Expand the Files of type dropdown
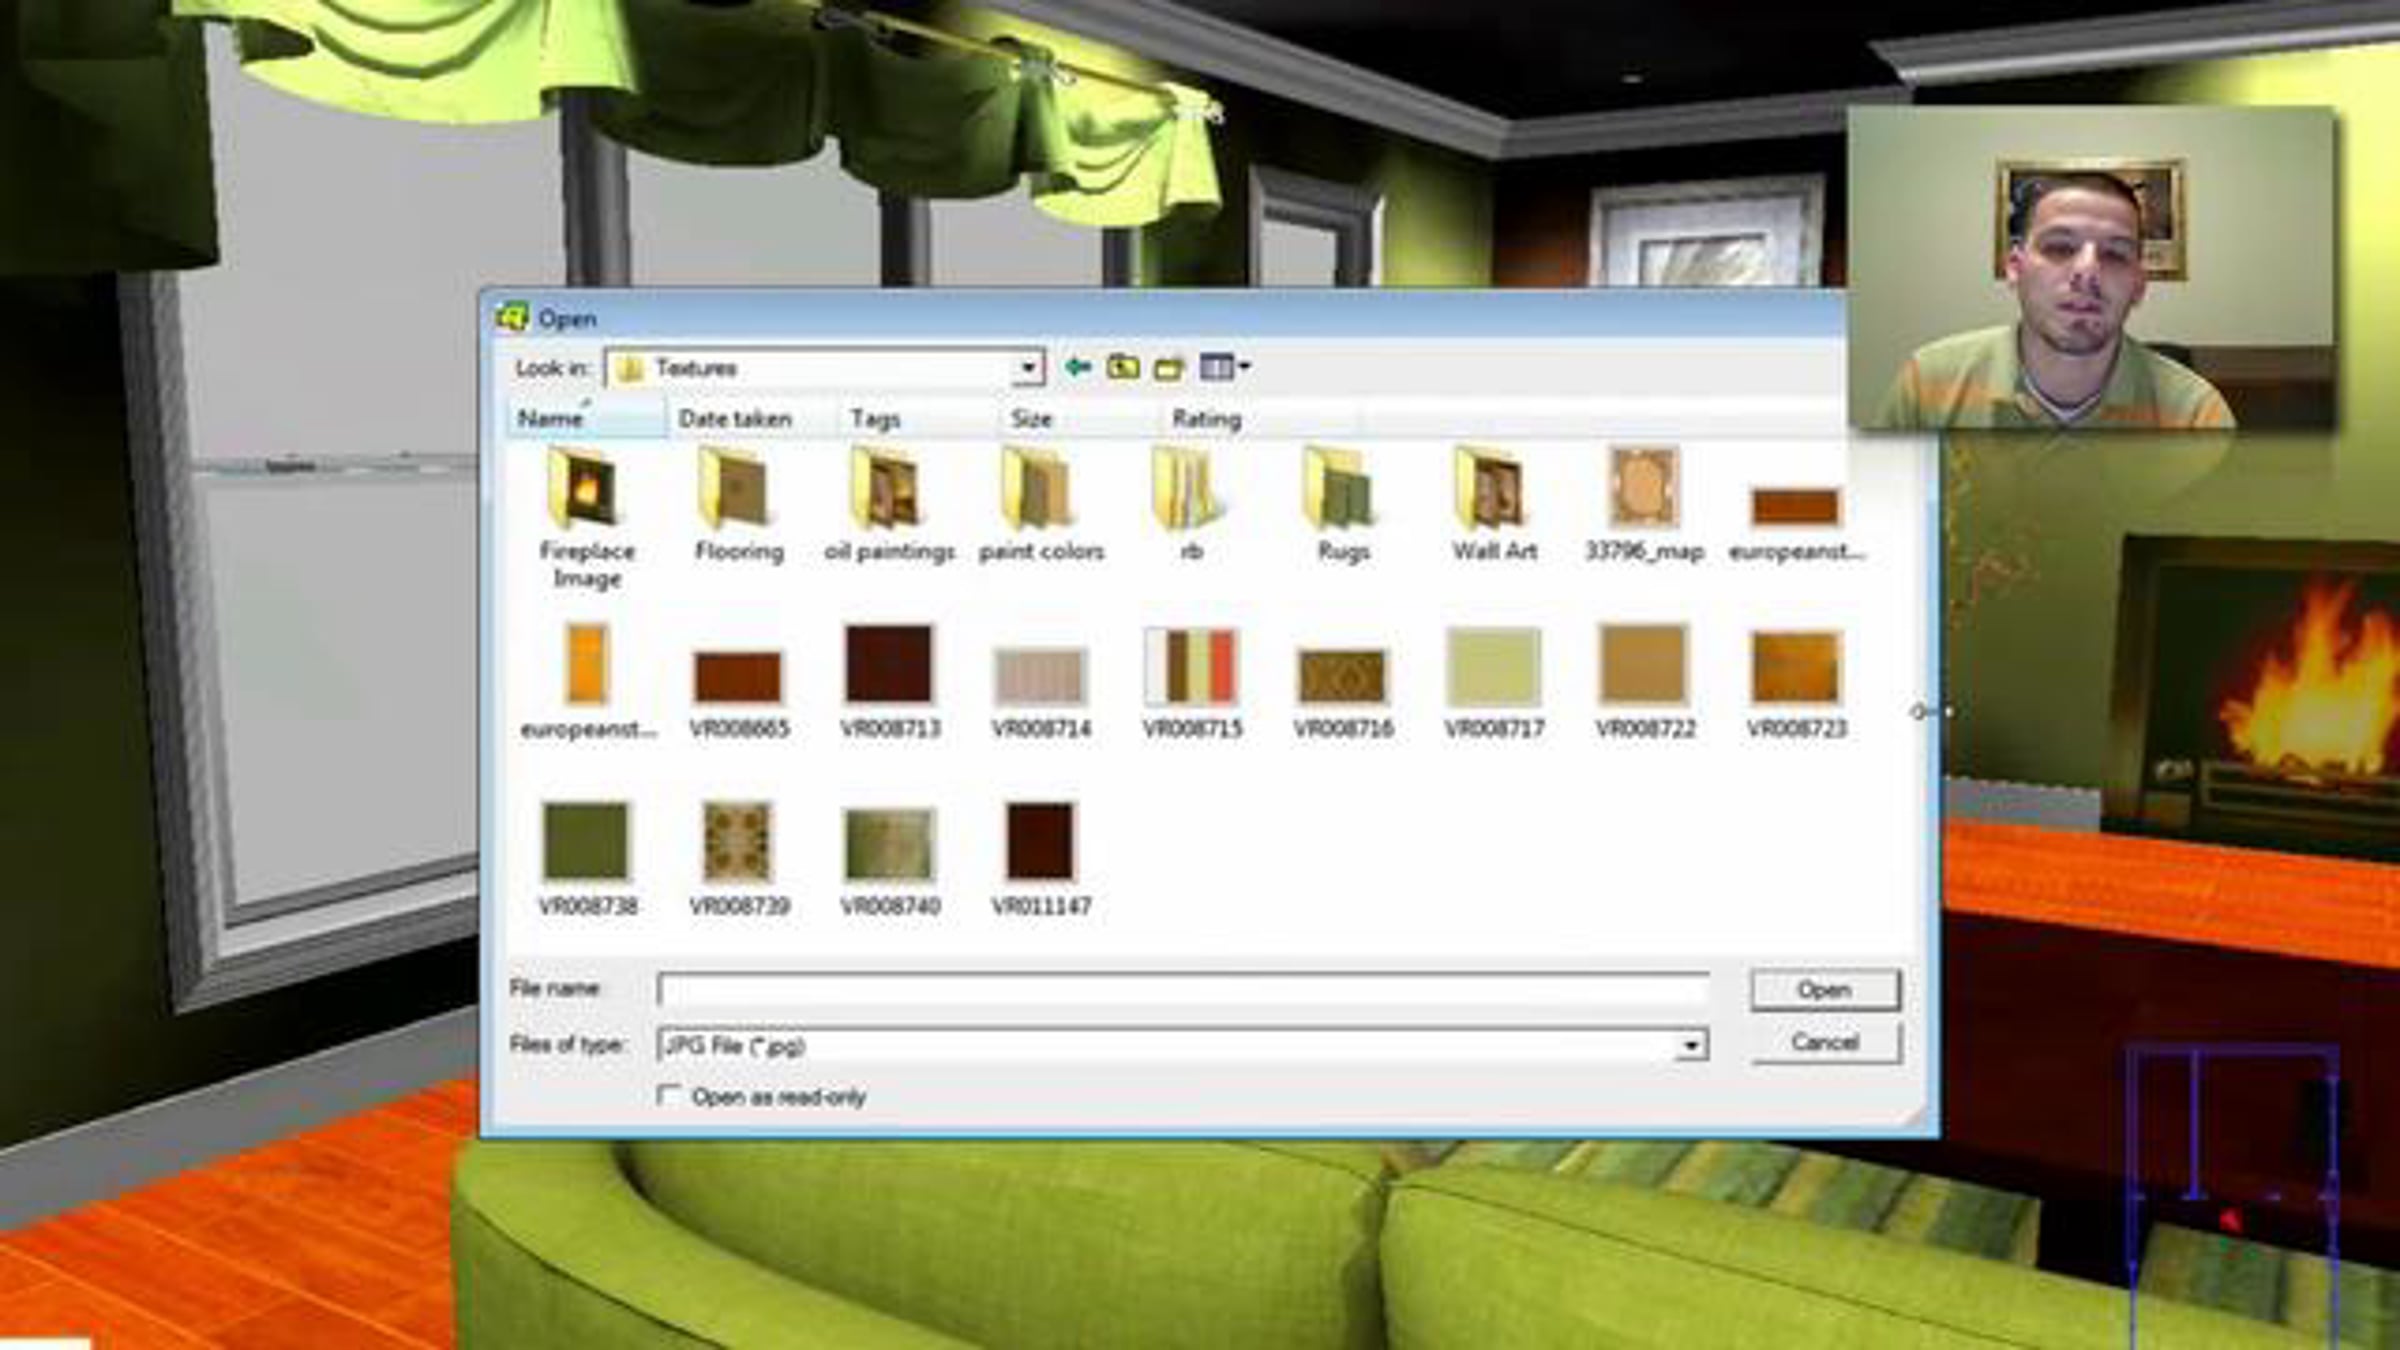2400x1350 pixels. click(x=1691, y=1046)
